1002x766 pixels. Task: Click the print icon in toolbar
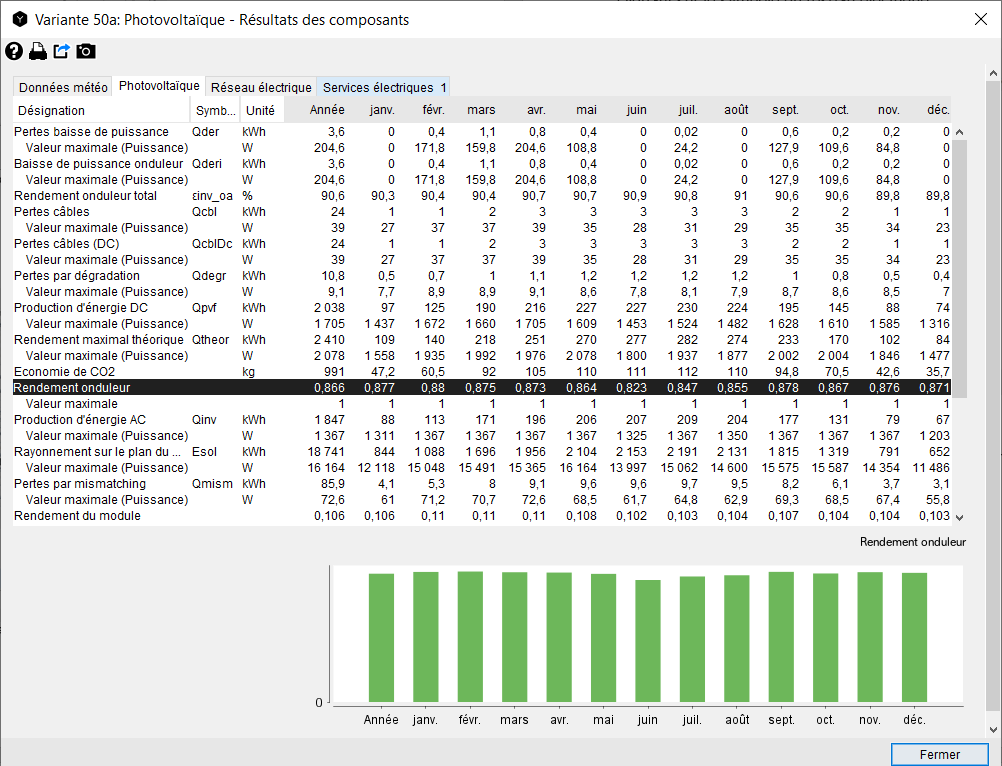[x=38, y=52]
